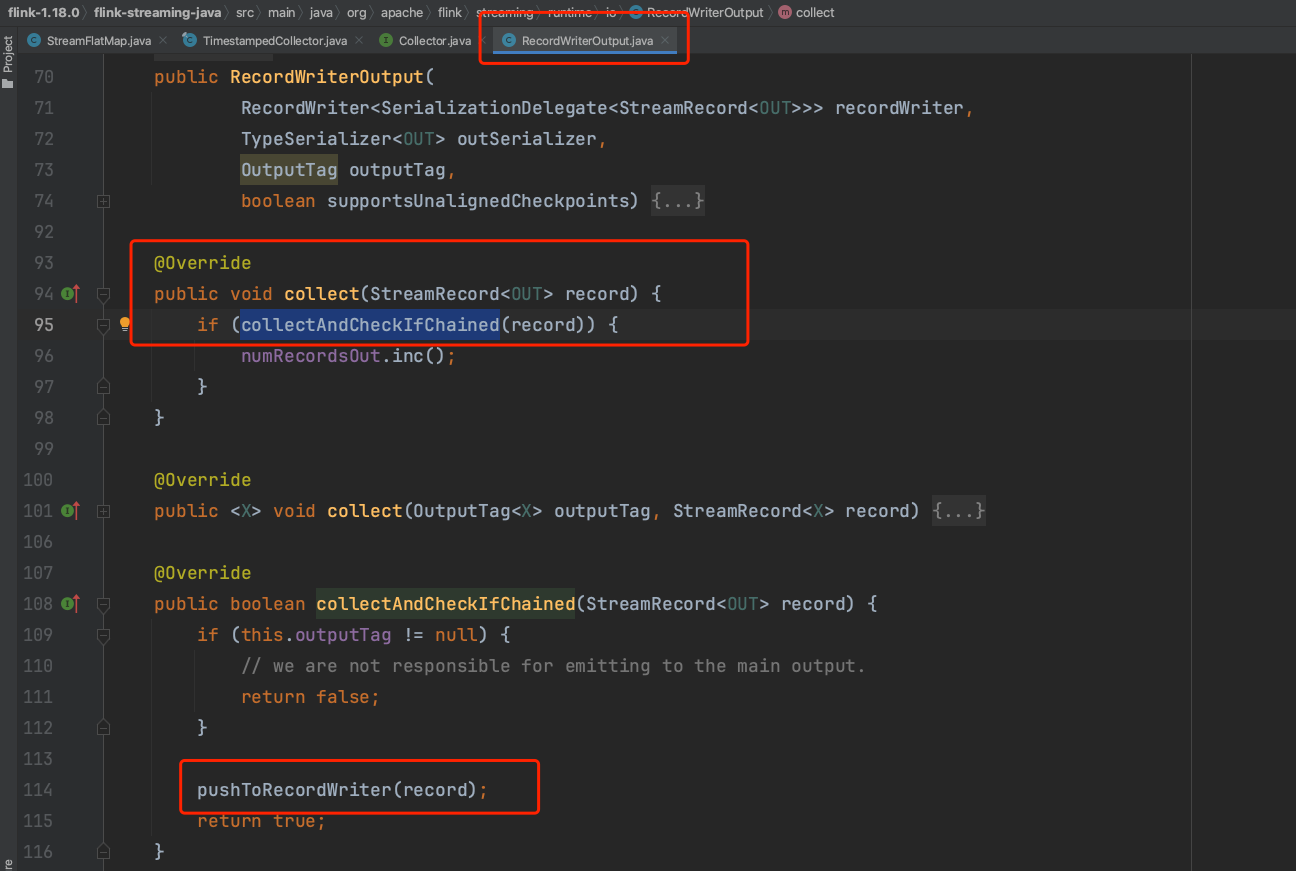Click numRecordsOut on line 96
The height and width of the screenshot is (871, 1296).
pyautogui.click(x=311, y=356)
